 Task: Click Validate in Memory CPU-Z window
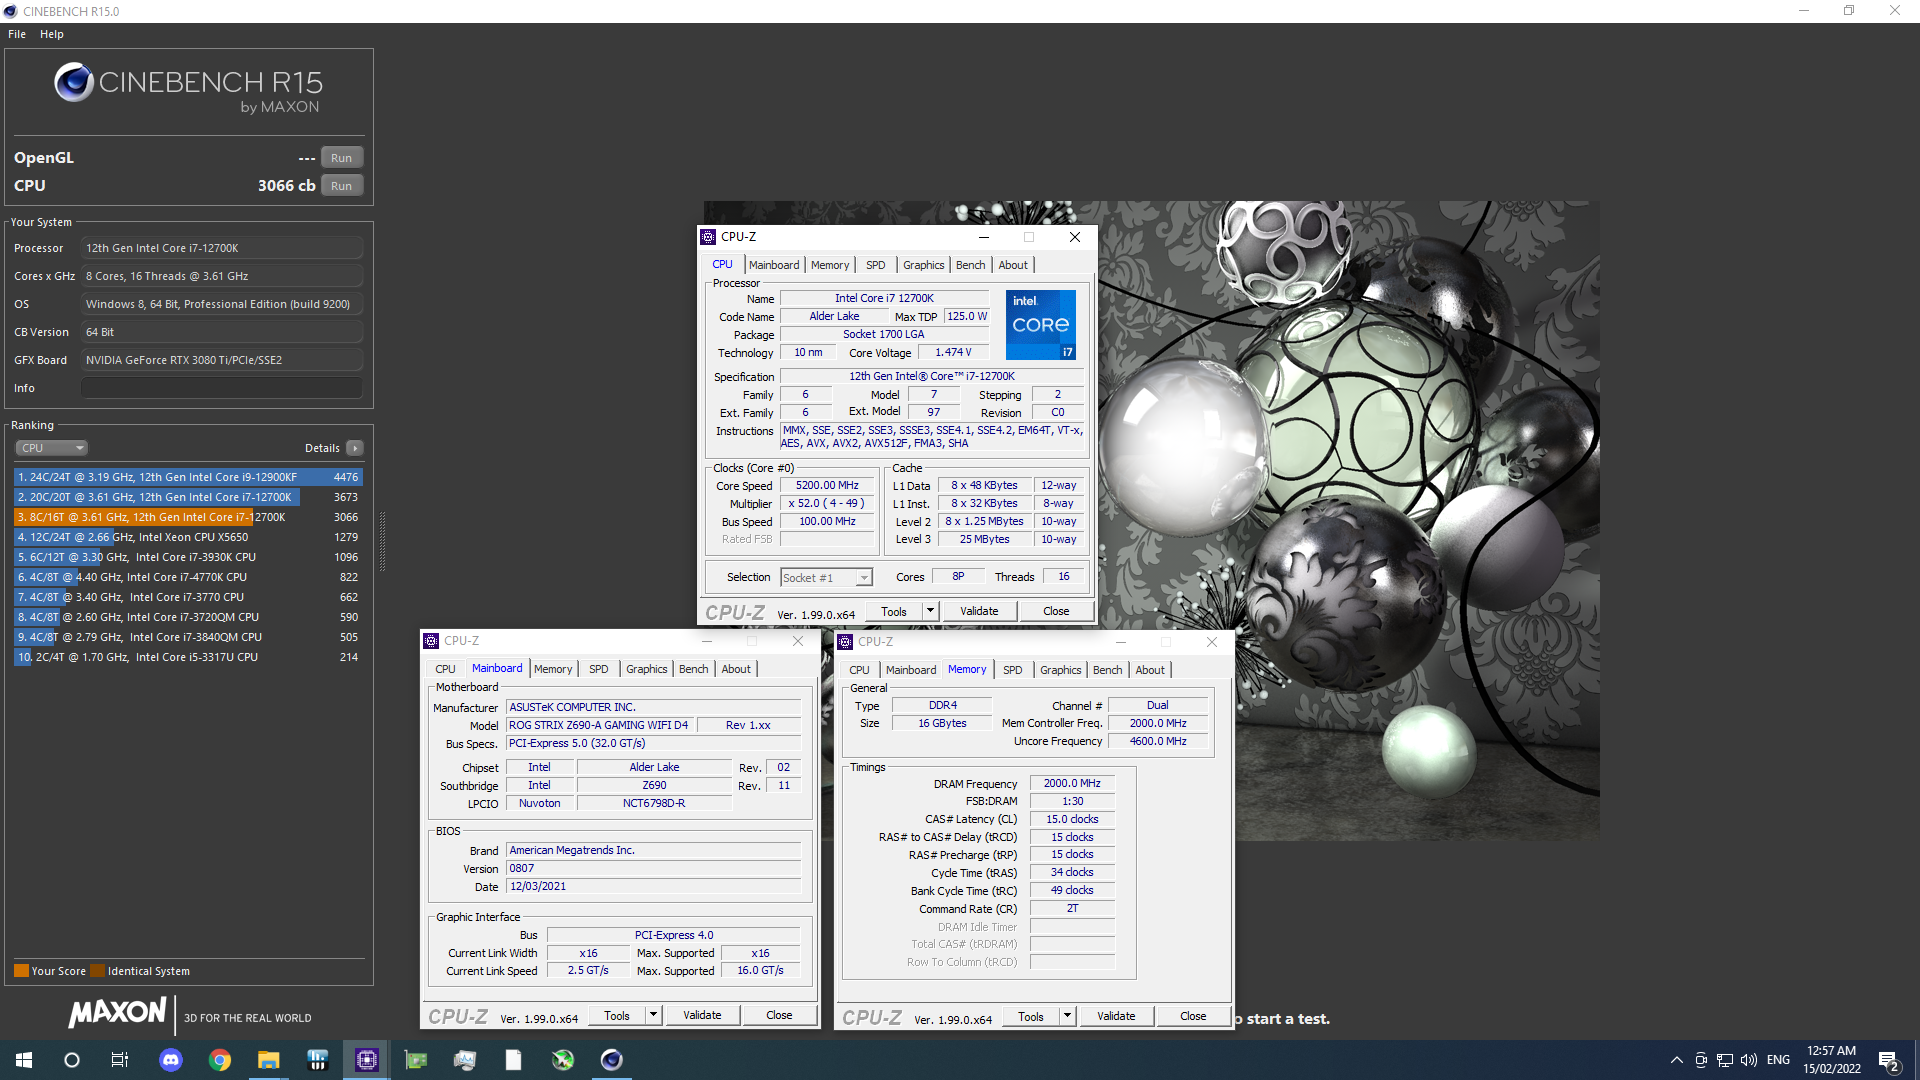click(1116, 1017)
